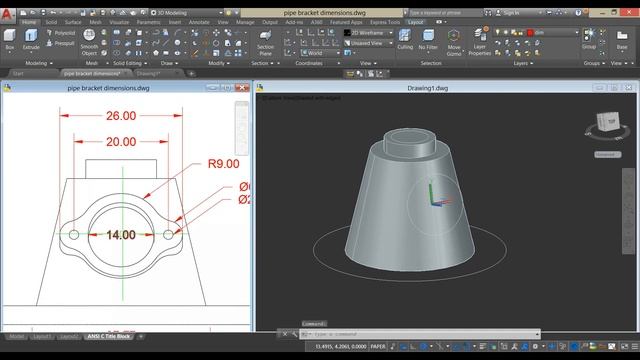Click the layer lightbulb on/off icon
This screenshot has width=640, height=360.
(497, 32)
